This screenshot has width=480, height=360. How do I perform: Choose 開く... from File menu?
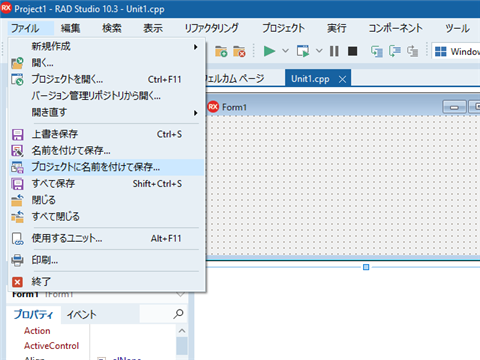106,63
